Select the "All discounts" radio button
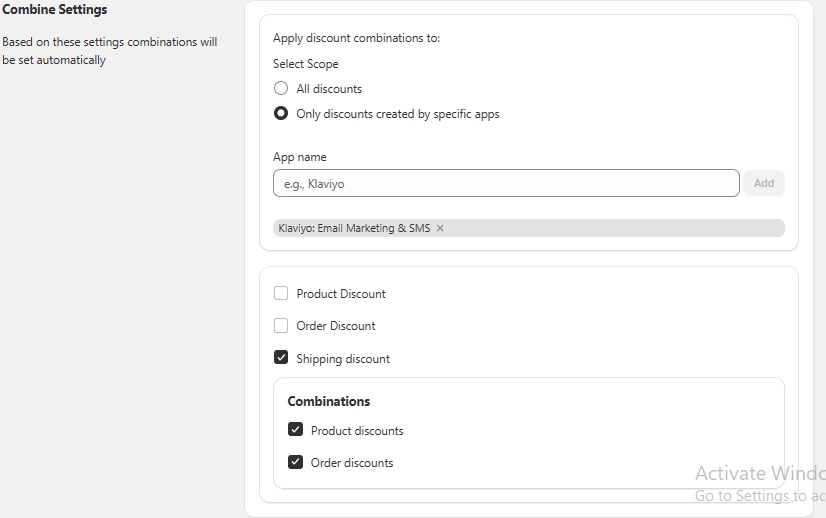 click(x=281, y=88)
